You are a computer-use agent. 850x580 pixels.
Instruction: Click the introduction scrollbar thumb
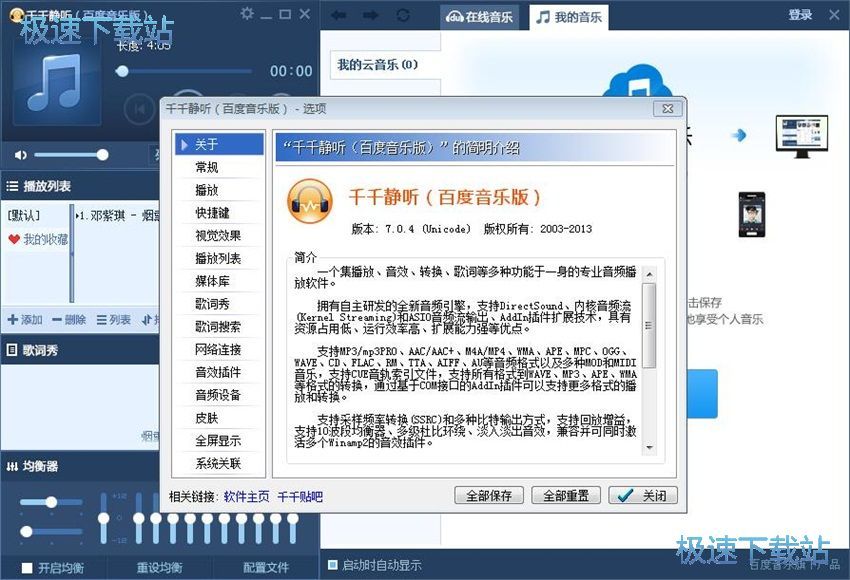(x=649, y=325)
